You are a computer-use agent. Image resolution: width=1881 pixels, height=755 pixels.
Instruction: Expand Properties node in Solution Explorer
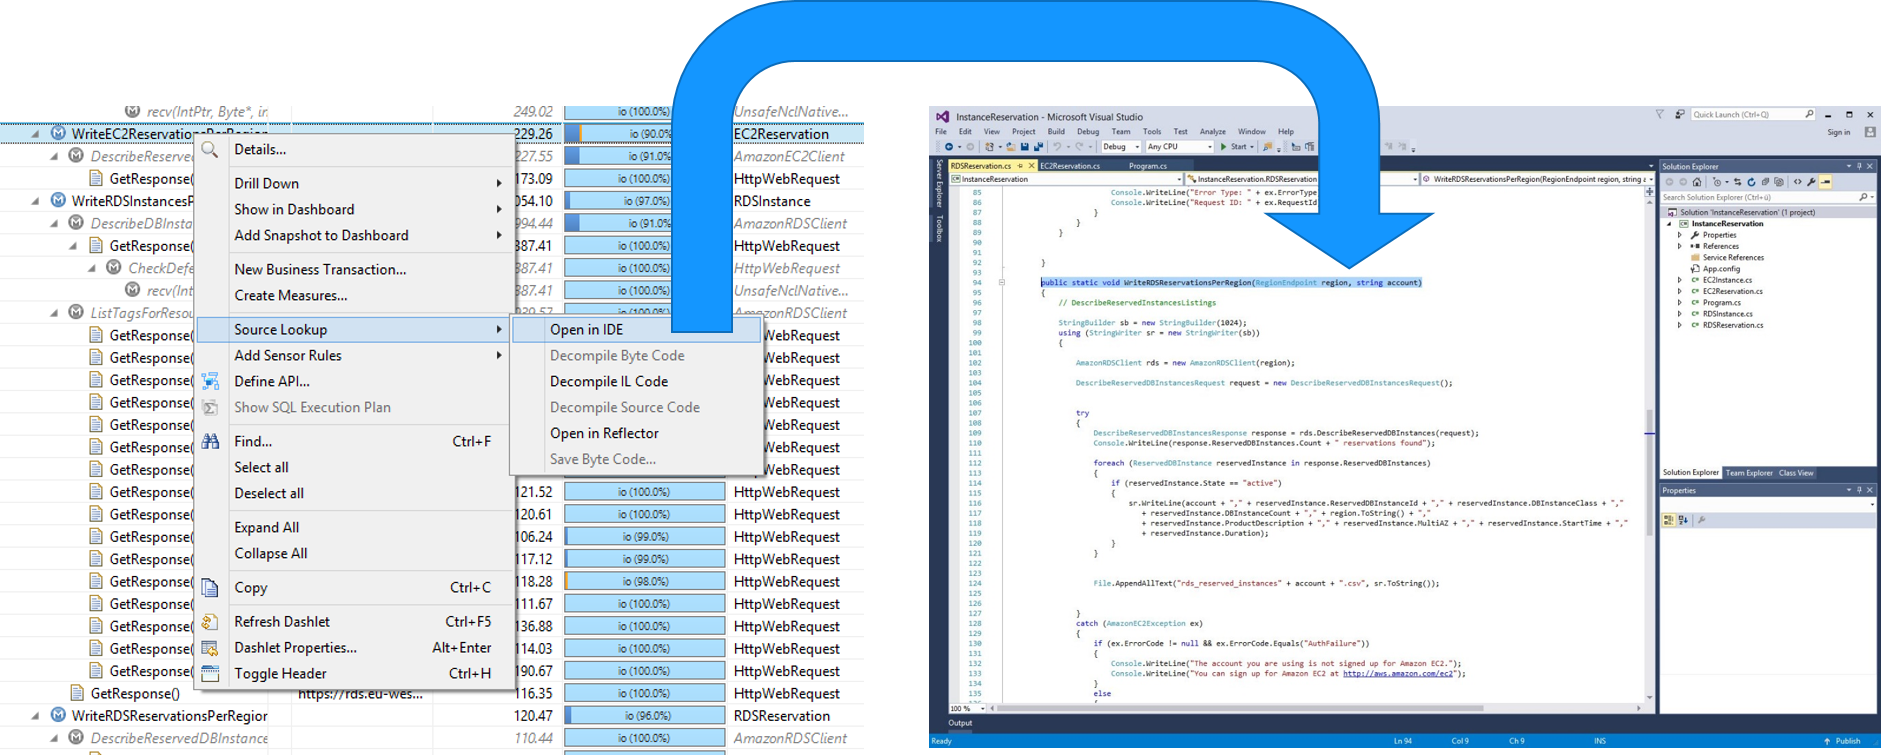point(1680,235)
